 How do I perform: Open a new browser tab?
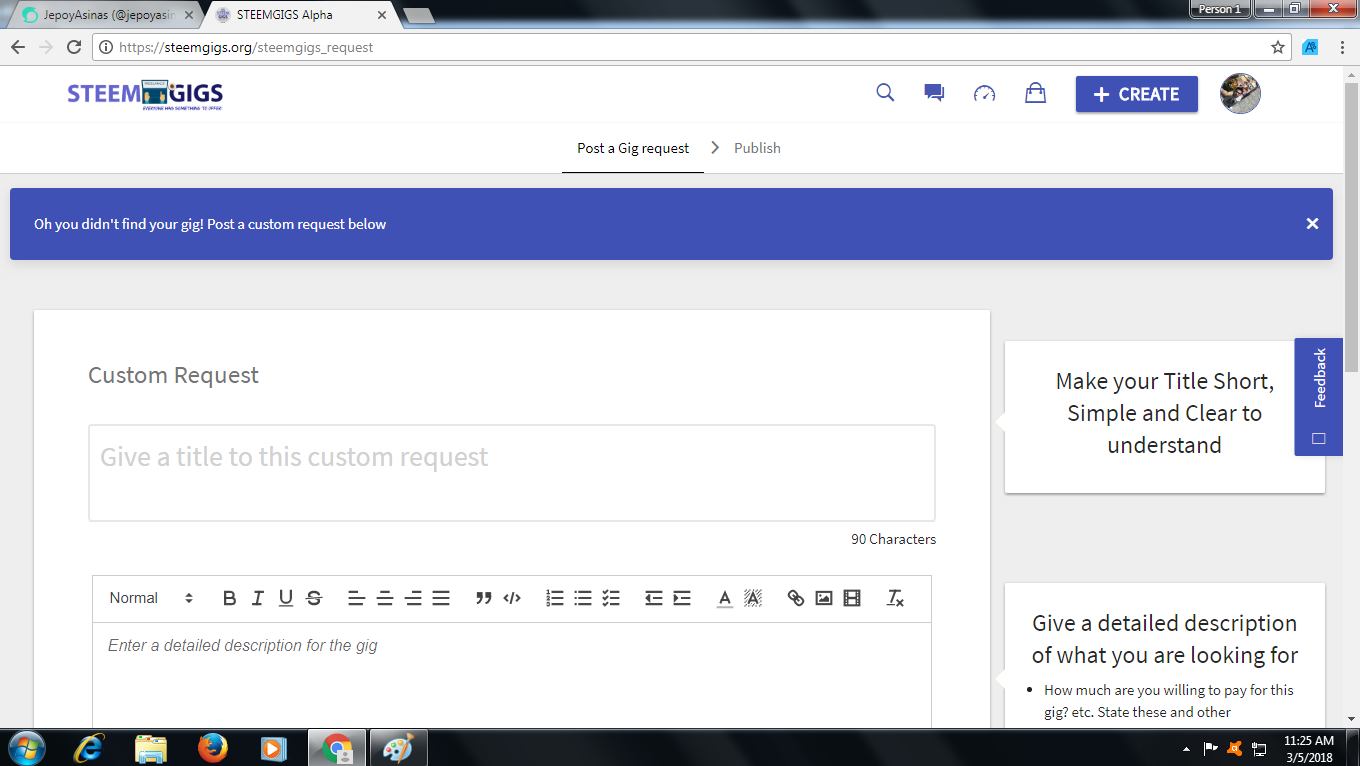point(417,15)
